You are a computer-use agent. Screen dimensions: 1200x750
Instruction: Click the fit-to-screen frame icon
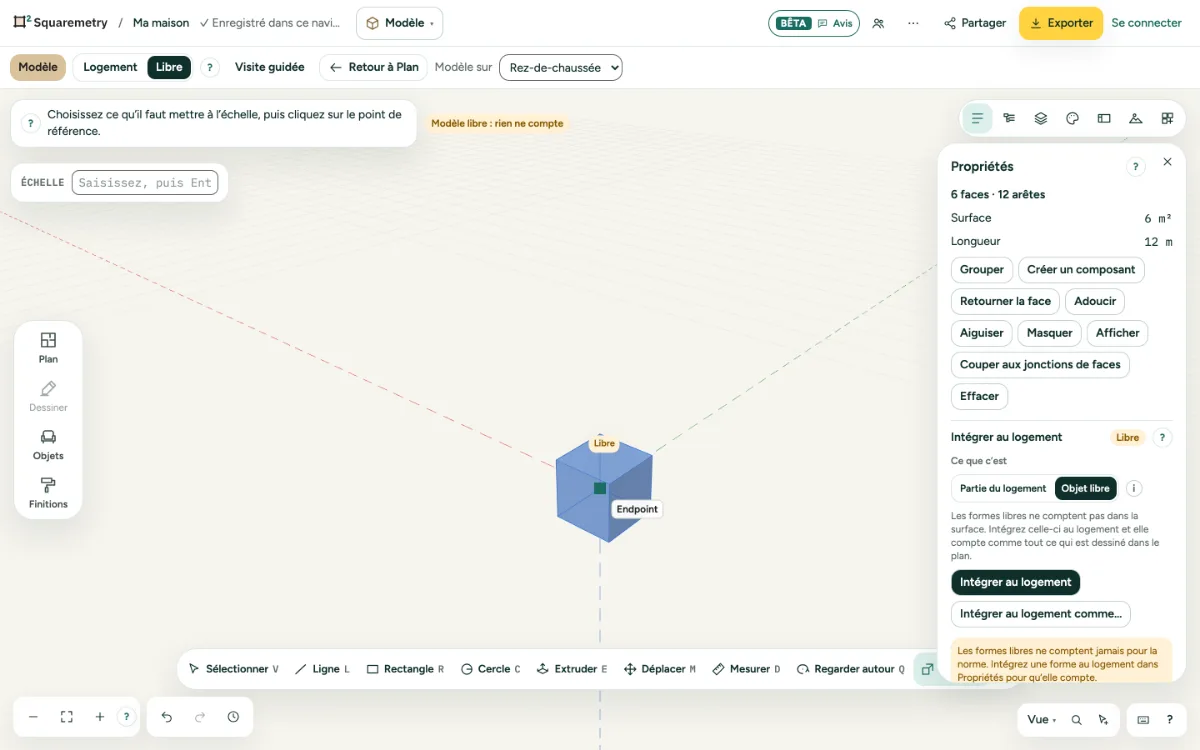pos(67,717)
